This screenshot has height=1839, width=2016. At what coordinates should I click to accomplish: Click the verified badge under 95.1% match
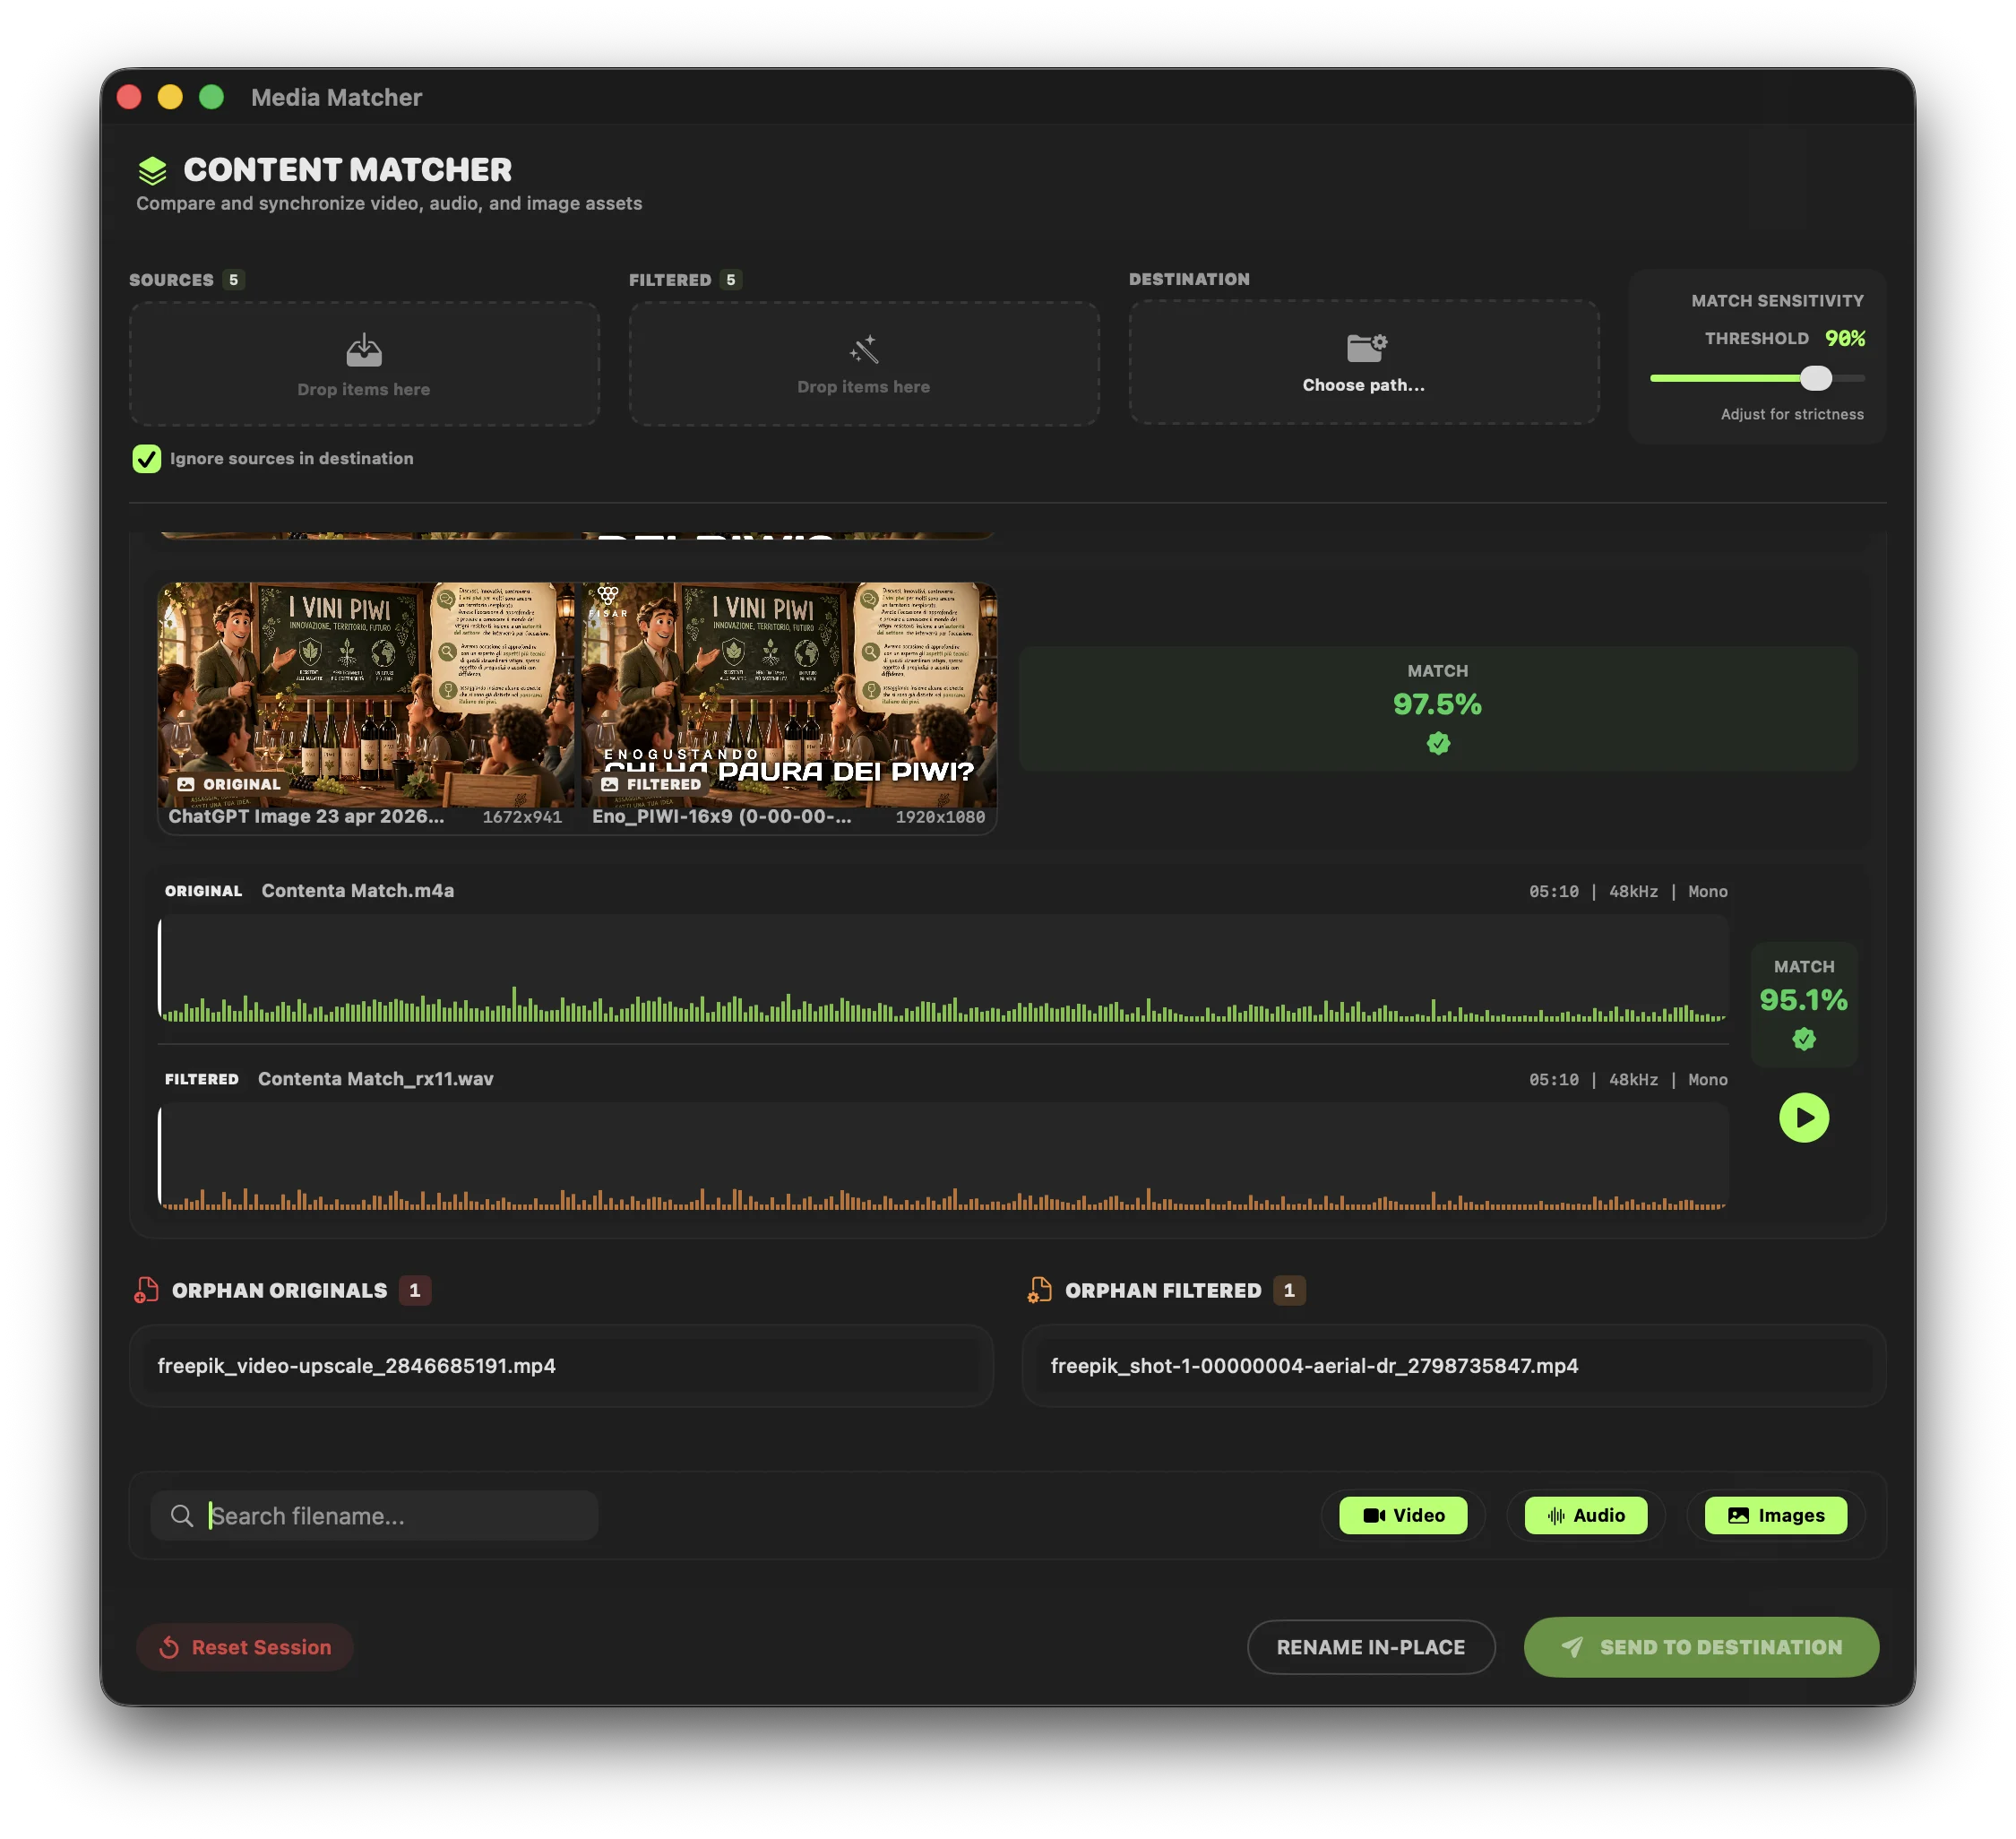coord(1803,1039)
